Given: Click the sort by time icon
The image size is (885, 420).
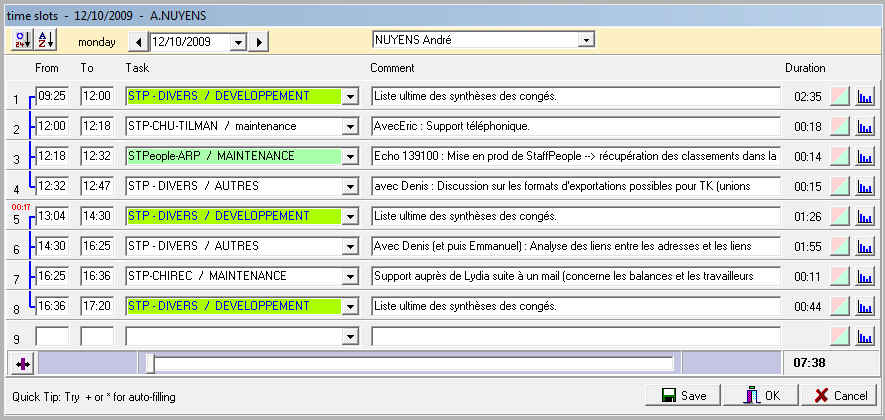Looking at the screenshot, I should [21, 41].
